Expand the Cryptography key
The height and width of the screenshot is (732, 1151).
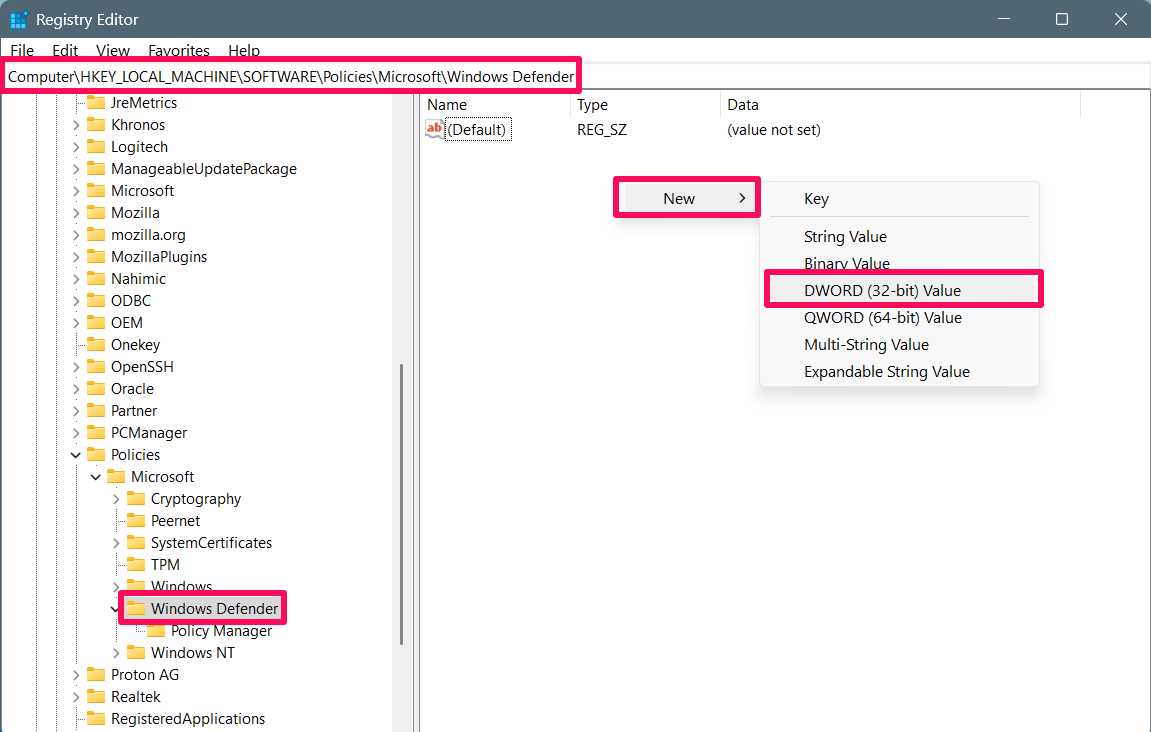pyautogui.click(x=116, y=499)
